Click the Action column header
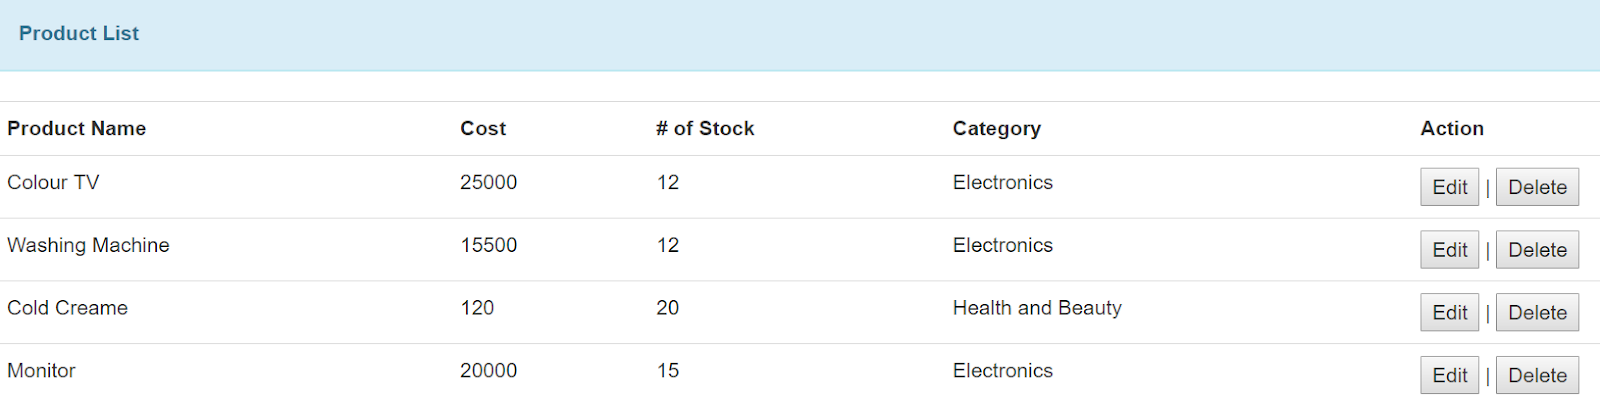 (x=1452, y=128)
